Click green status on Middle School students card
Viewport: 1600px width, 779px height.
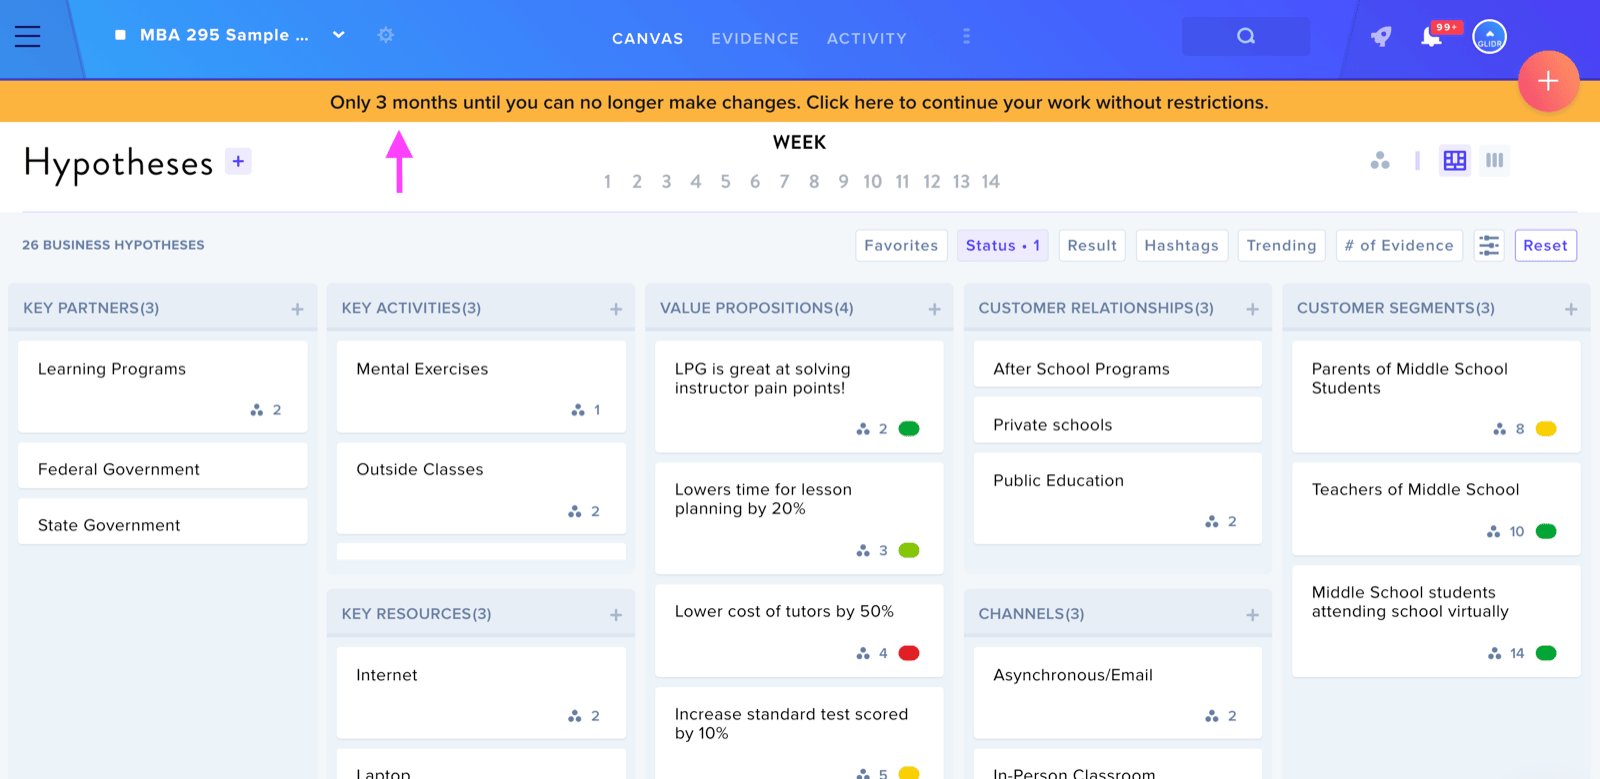[1546, 653]
